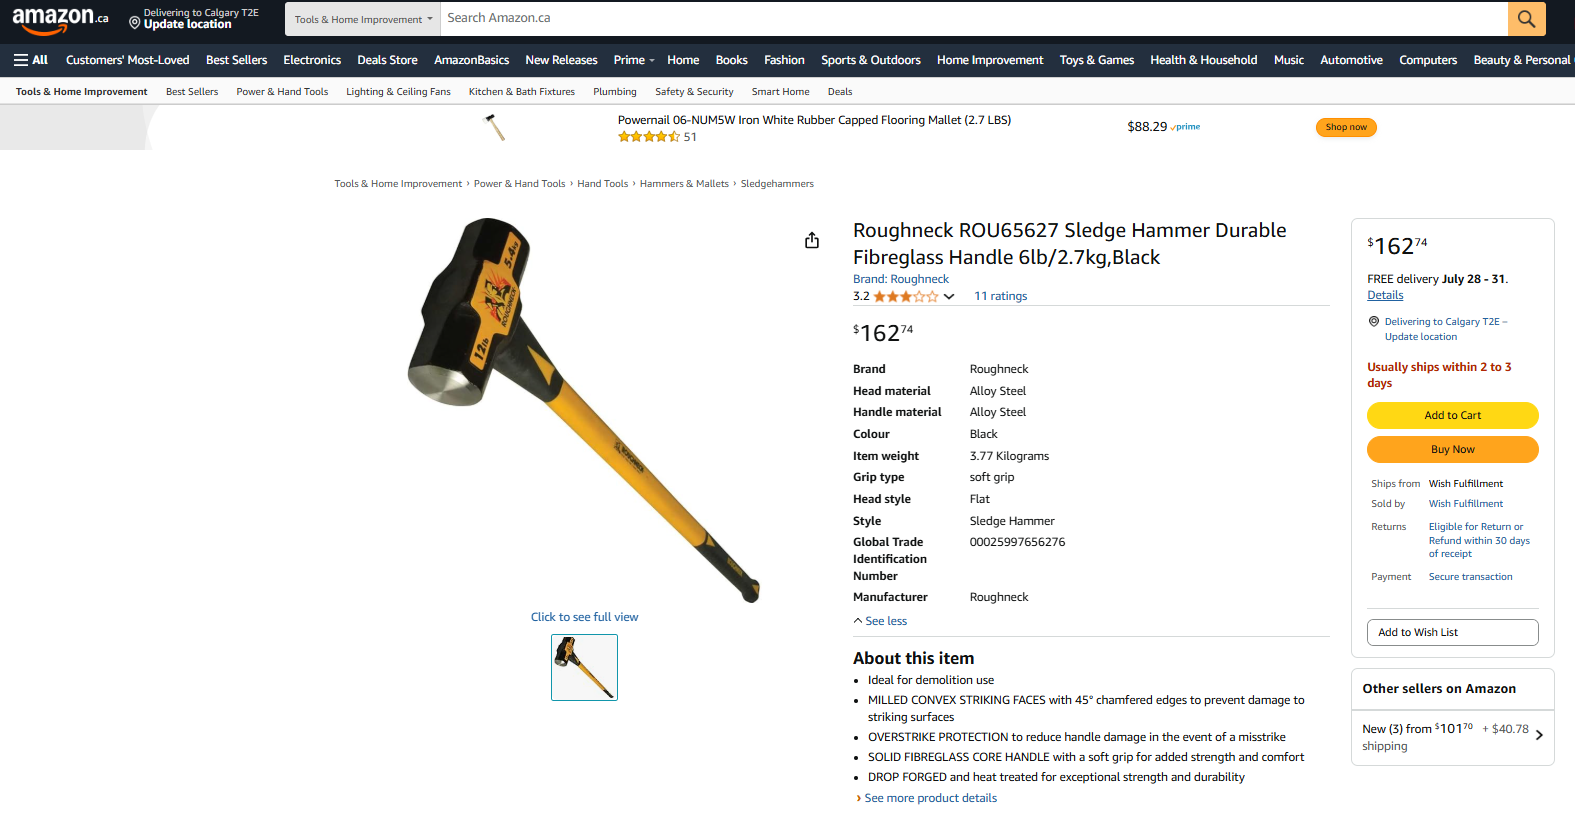Image resolution: width=1575 pixels, height=814 pixels.
Task: Click the Amazon.ca logo
Action: [x=60, y=19]
